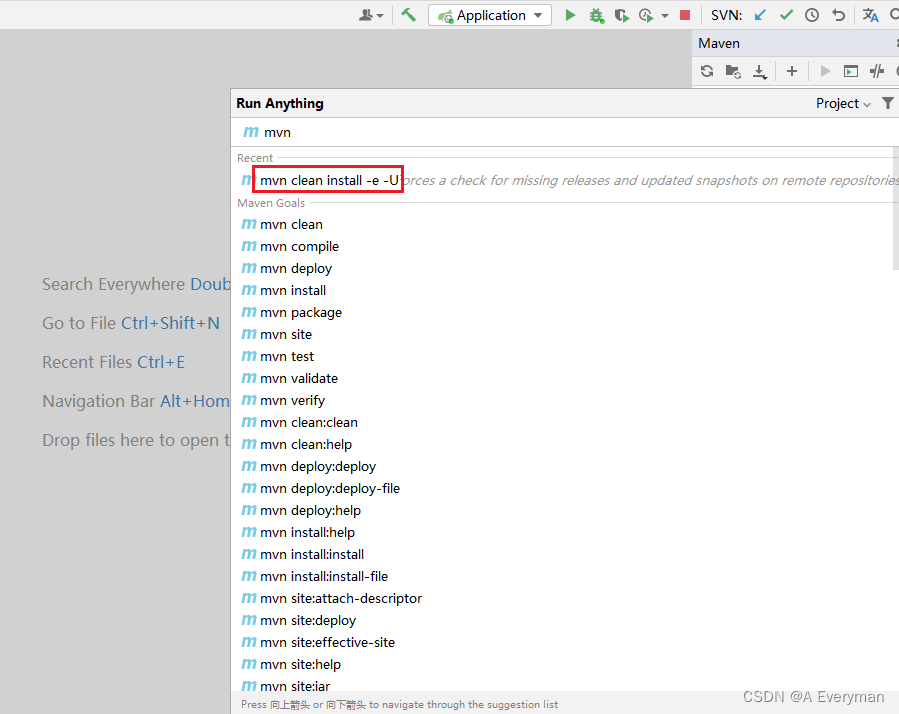Open the Project scope dropdown in Run Anything

point(841,103)
